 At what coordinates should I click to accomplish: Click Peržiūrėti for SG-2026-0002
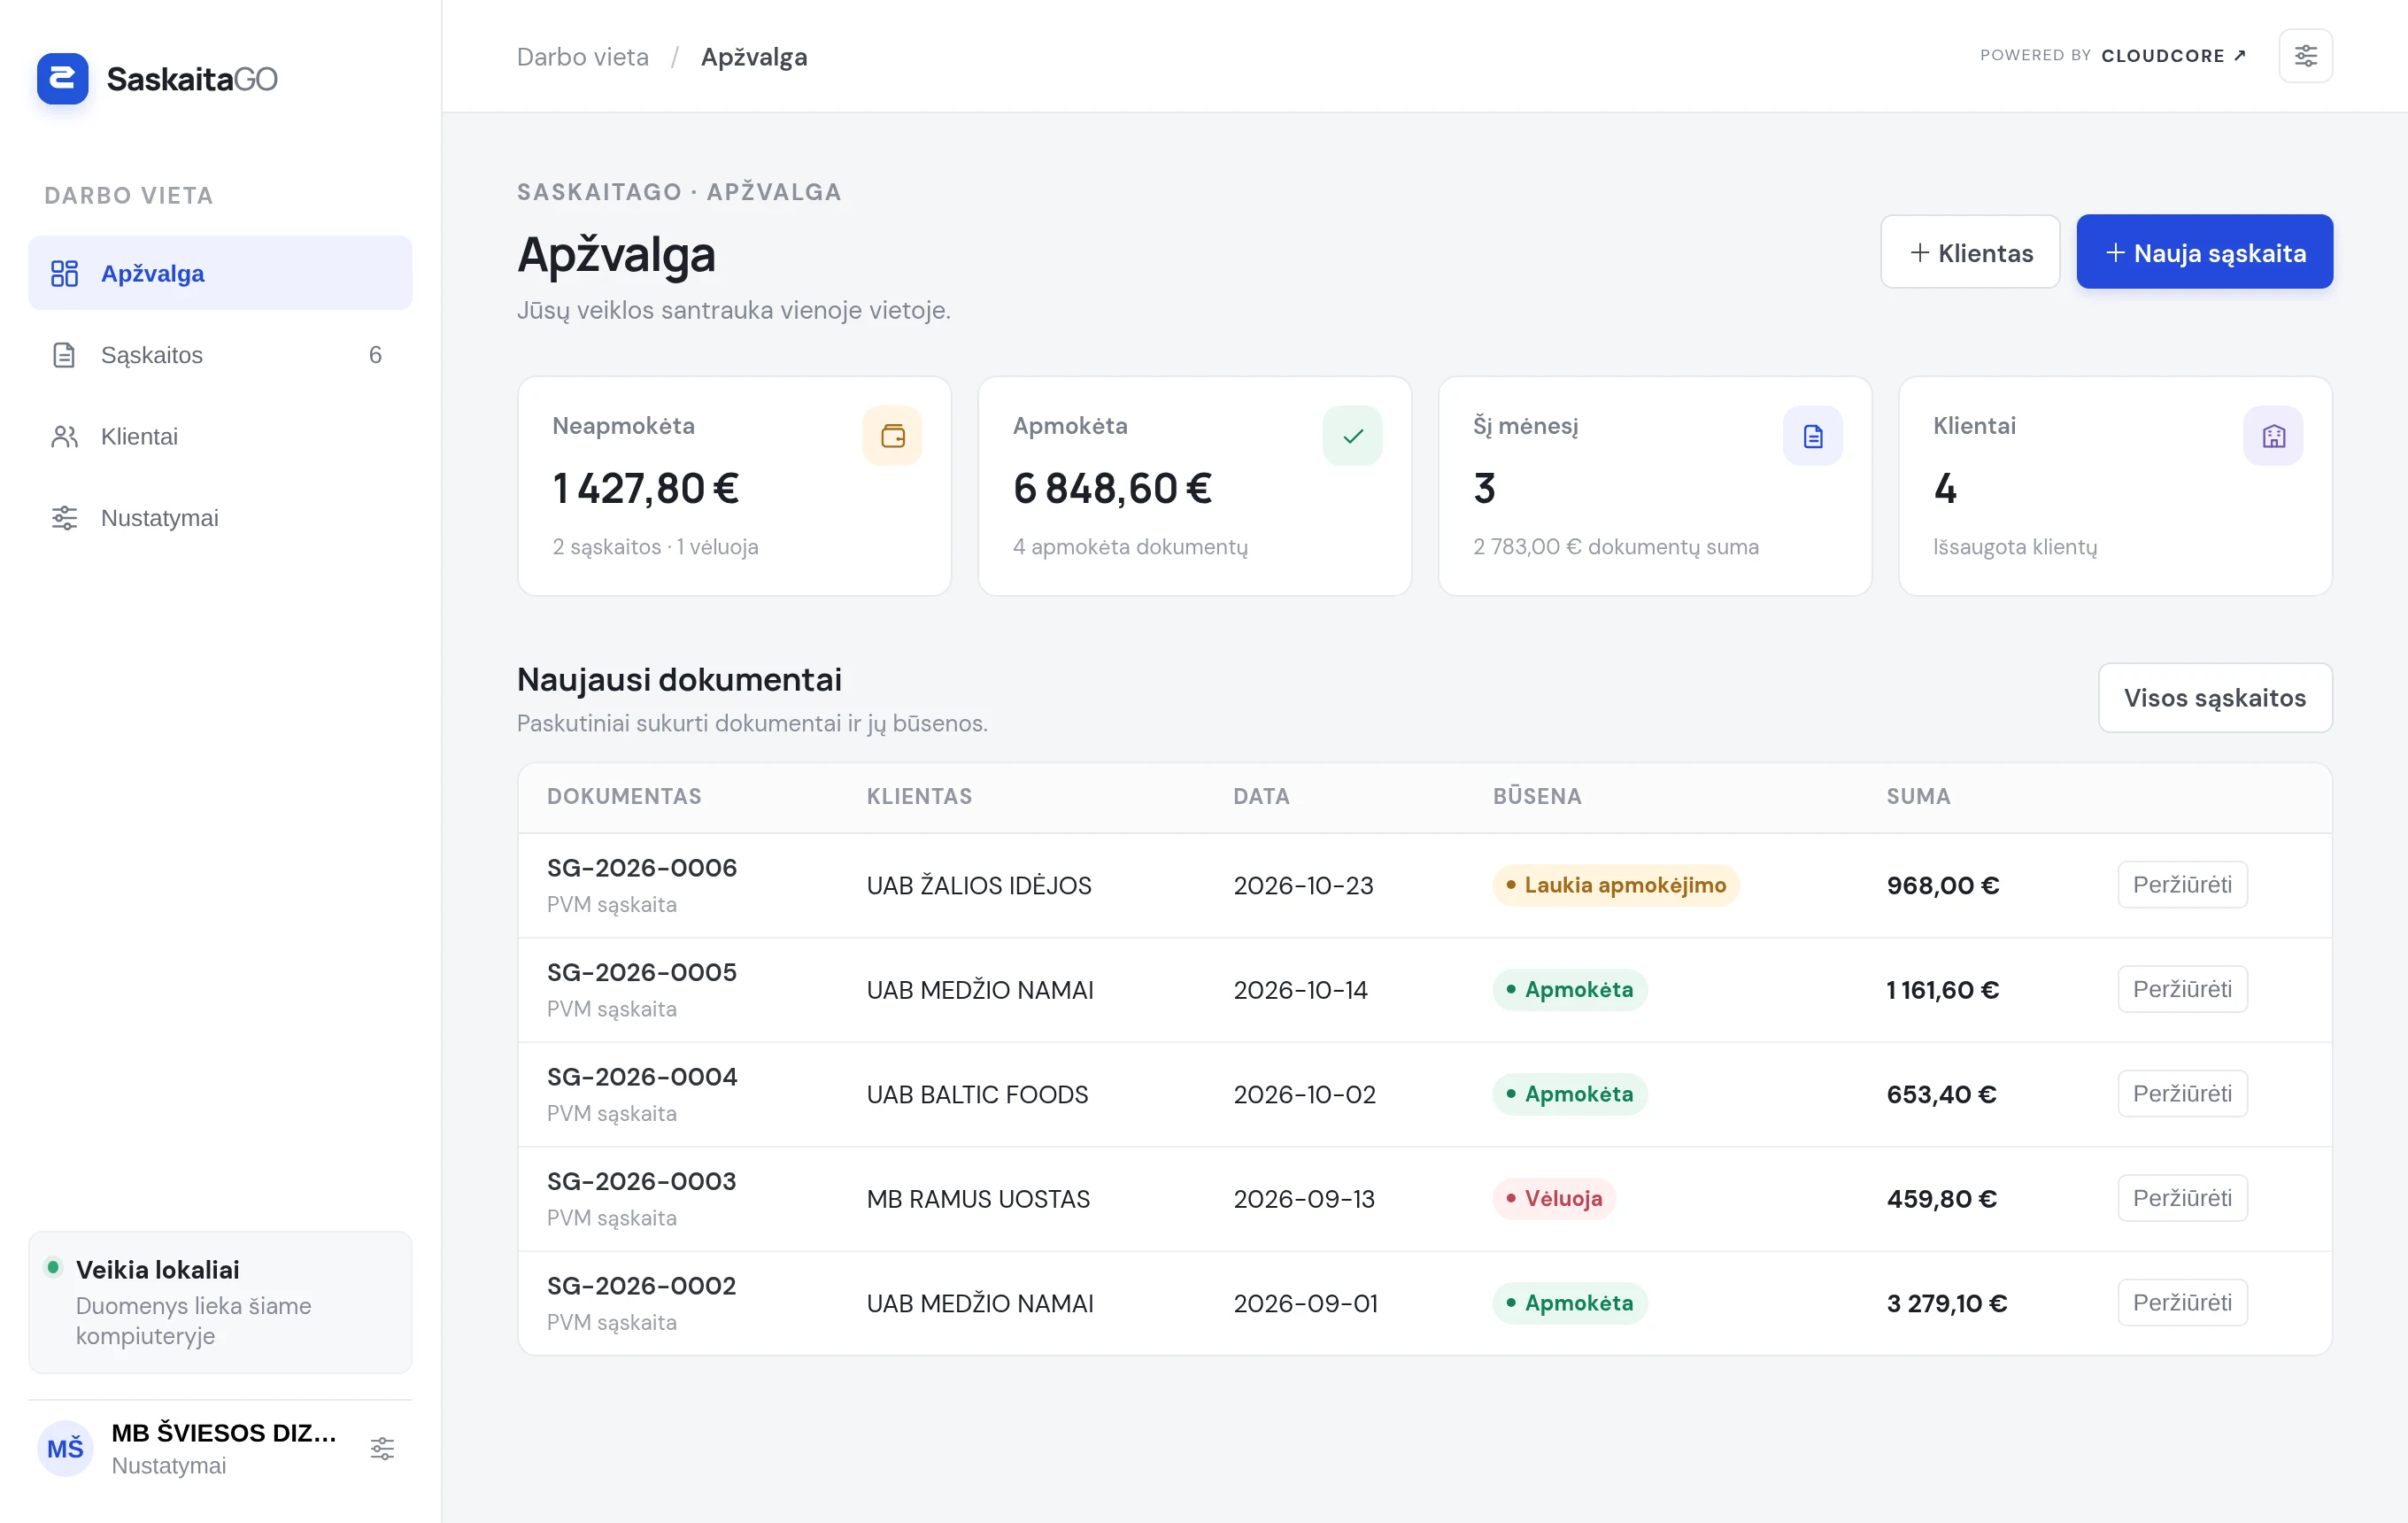(2182, 1303)
